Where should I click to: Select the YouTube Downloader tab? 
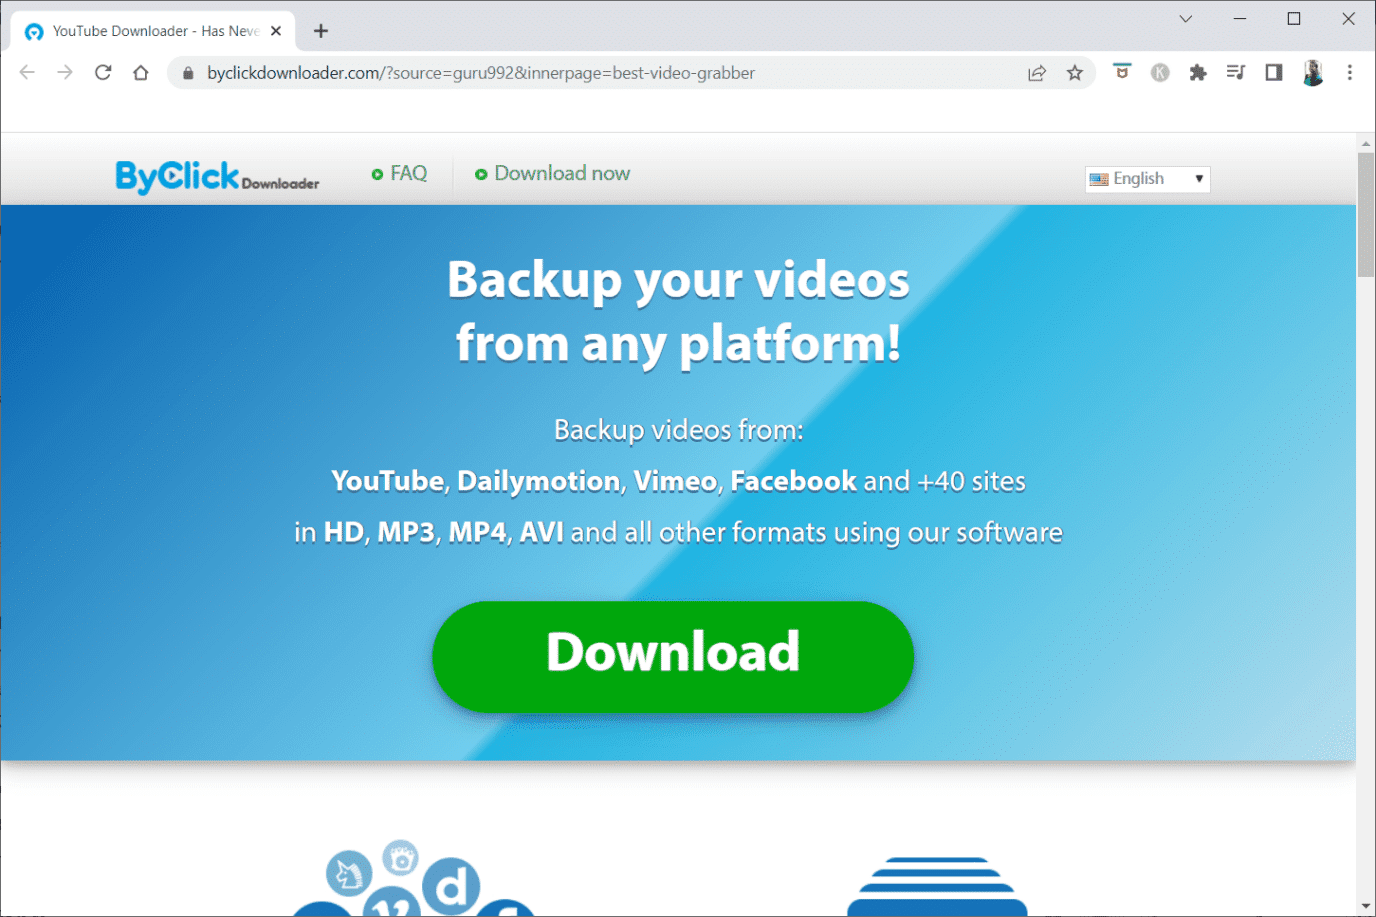(x=153, y=31)
